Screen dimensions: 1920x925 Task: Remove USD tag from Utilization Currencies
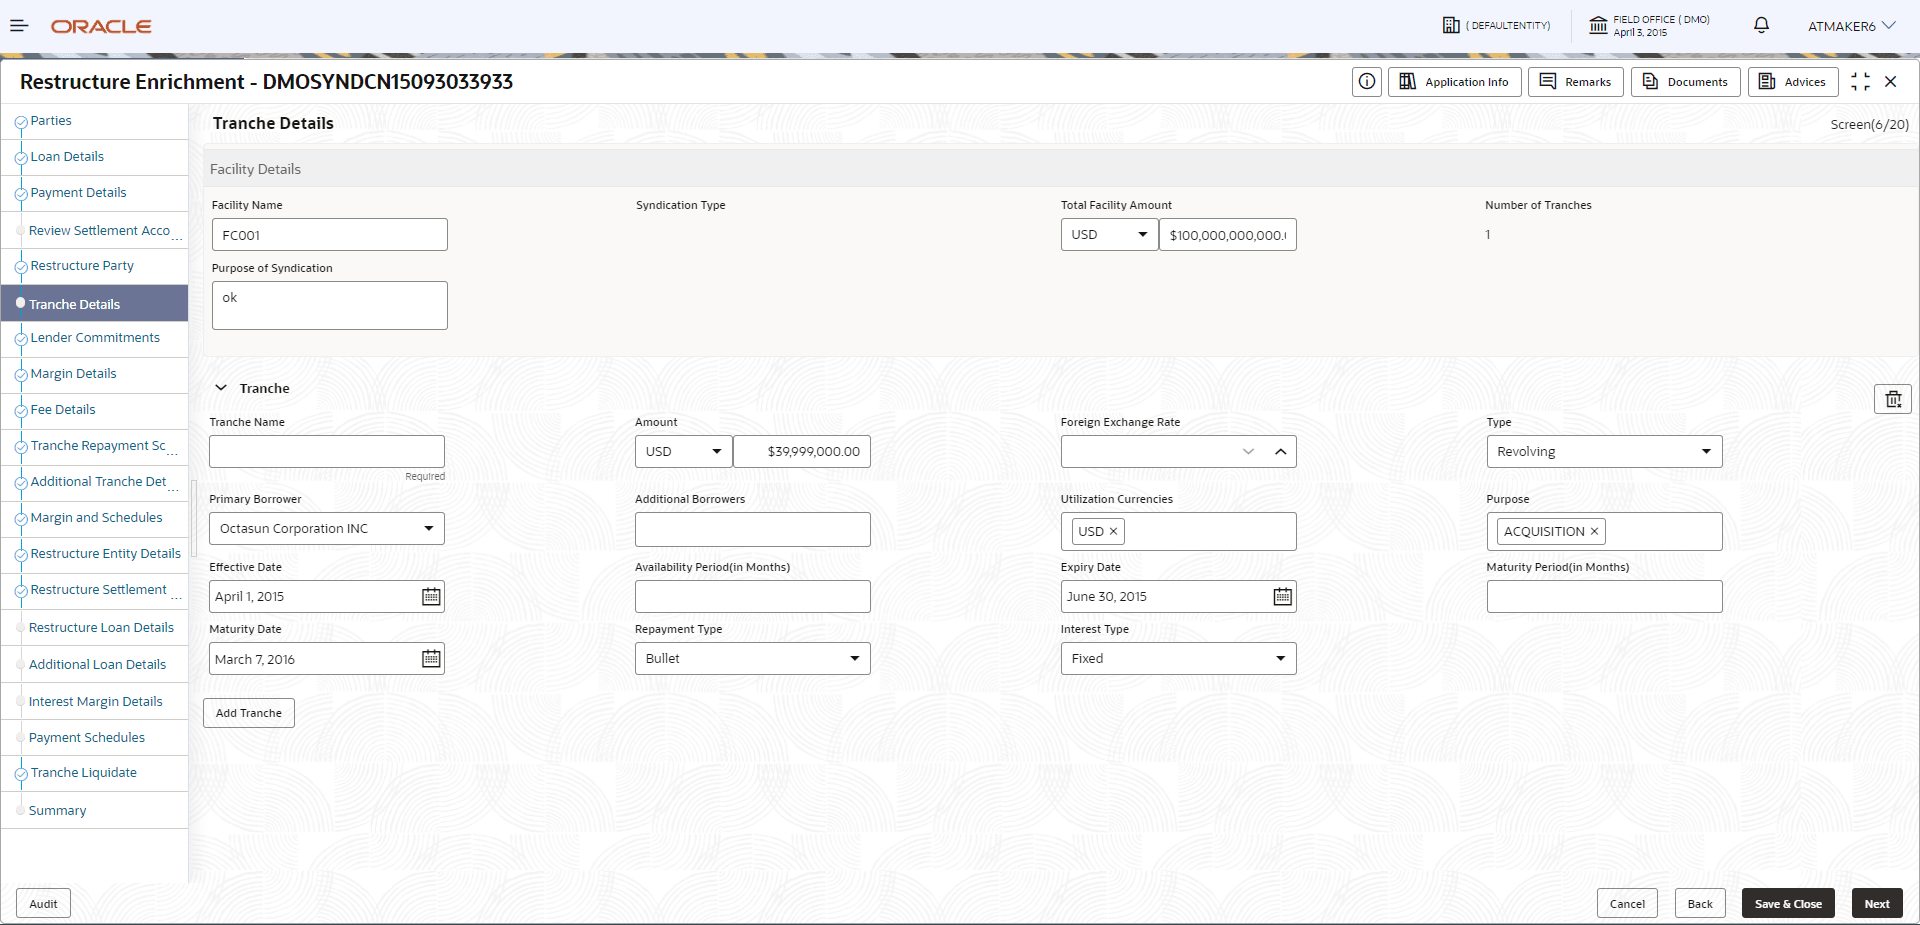click(x=1113, y=532)
